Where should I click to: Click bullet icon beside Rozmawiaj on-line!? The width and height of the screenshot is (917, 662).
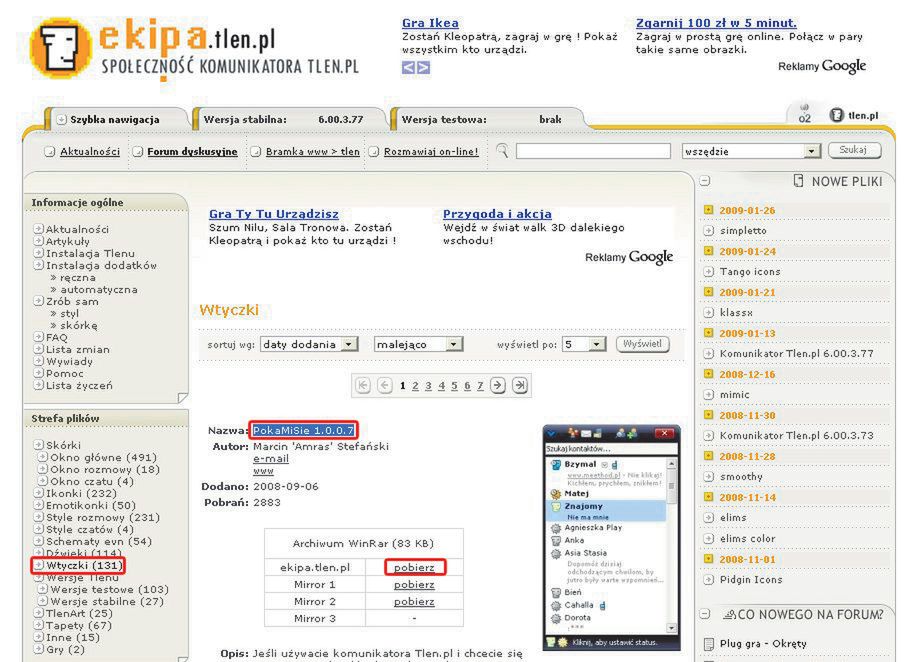374,151
